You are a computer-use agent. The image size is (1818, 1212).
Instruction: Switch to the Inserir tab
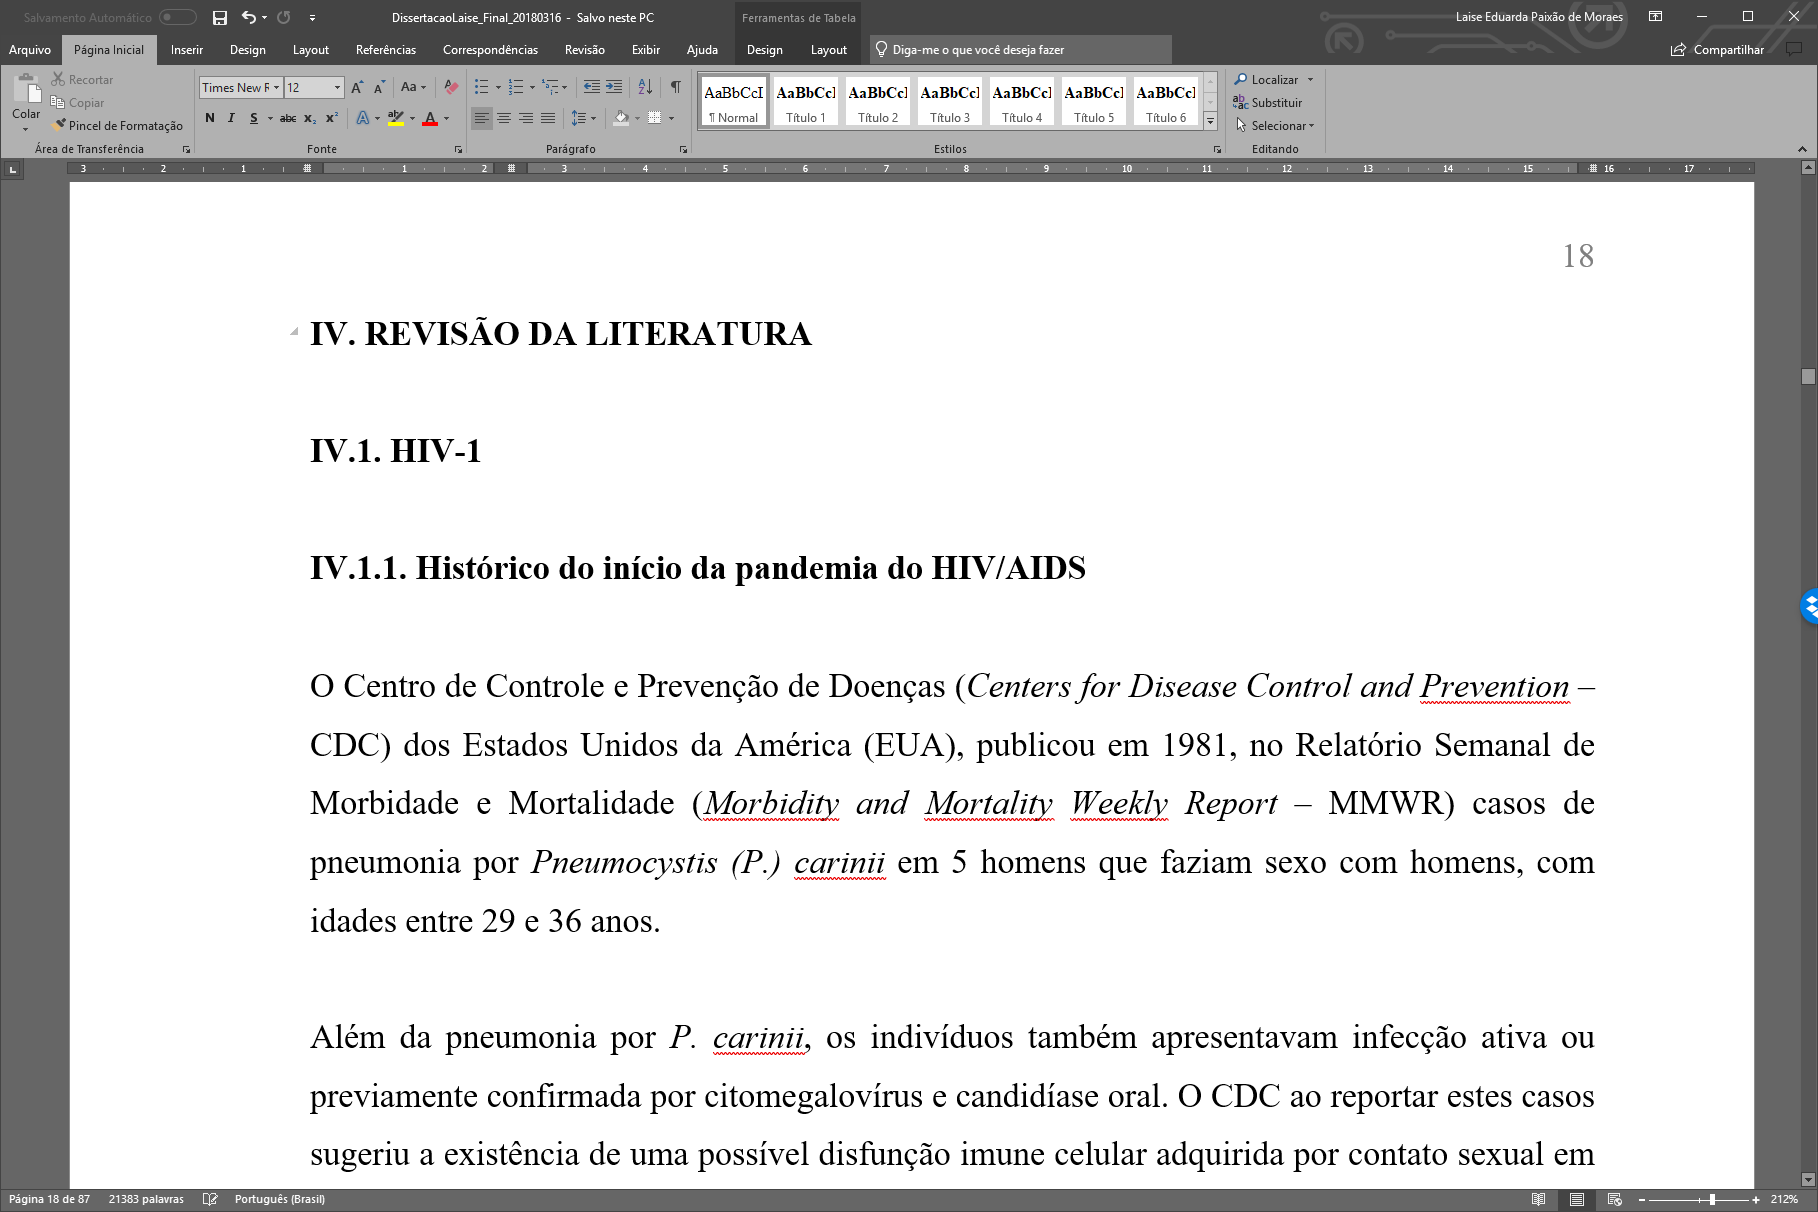coord(187,50)
